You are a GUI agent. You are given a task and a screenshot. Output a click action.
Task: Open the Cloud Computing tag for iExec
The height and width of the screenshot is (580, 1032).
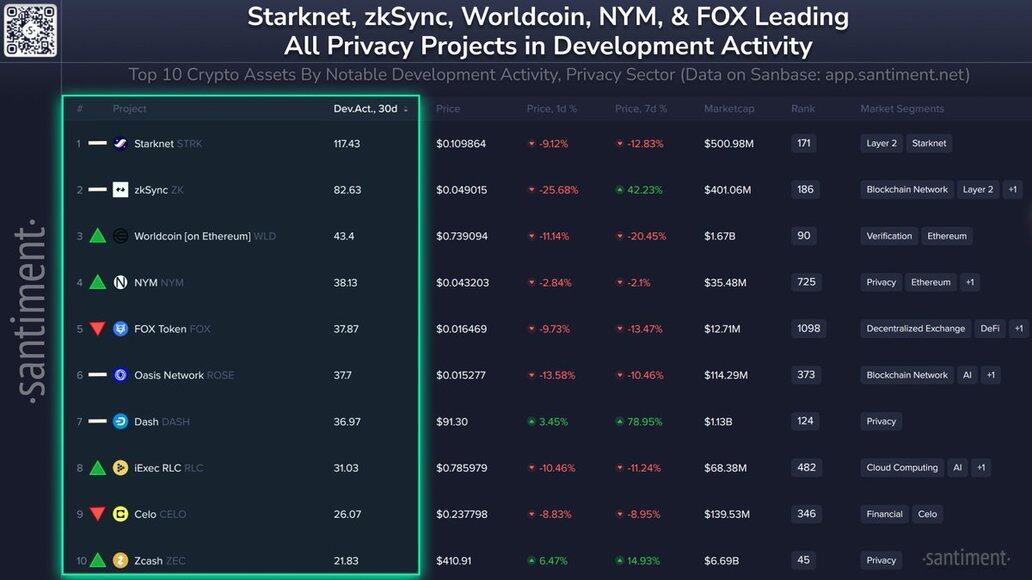[x=902, y=468]
